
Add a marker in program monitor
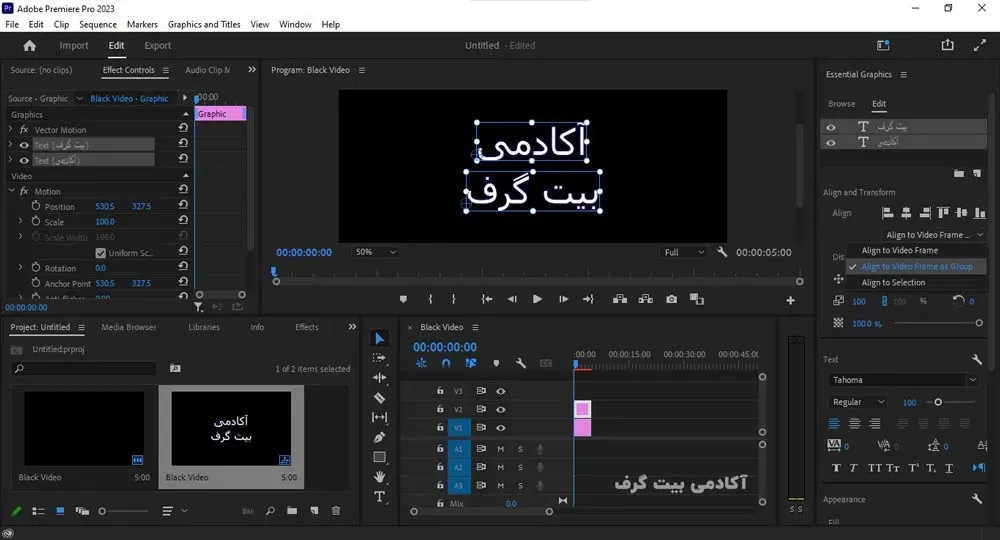coord(403,299)
